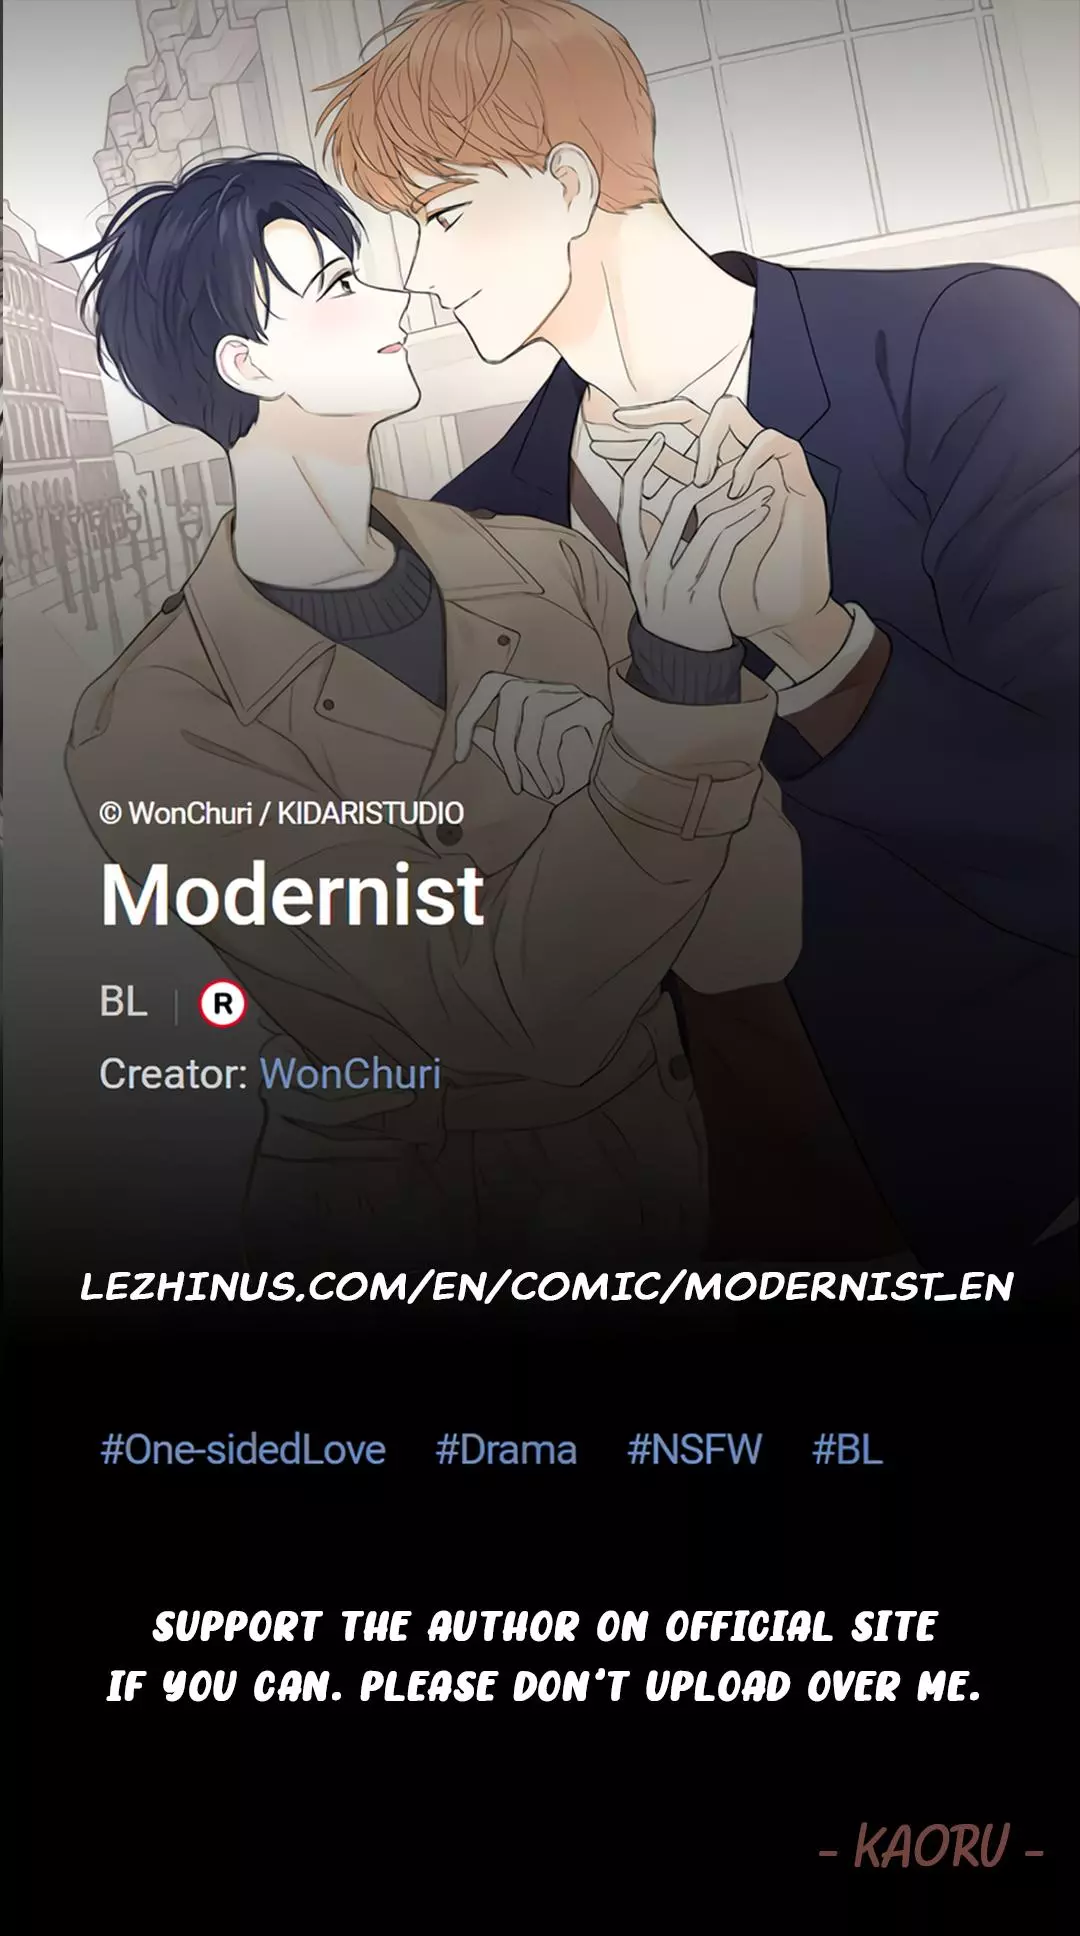The height and width of the screenshot is (1936, 1080).
Task: Select the BL genre label
Action: tap(123, 1001)
